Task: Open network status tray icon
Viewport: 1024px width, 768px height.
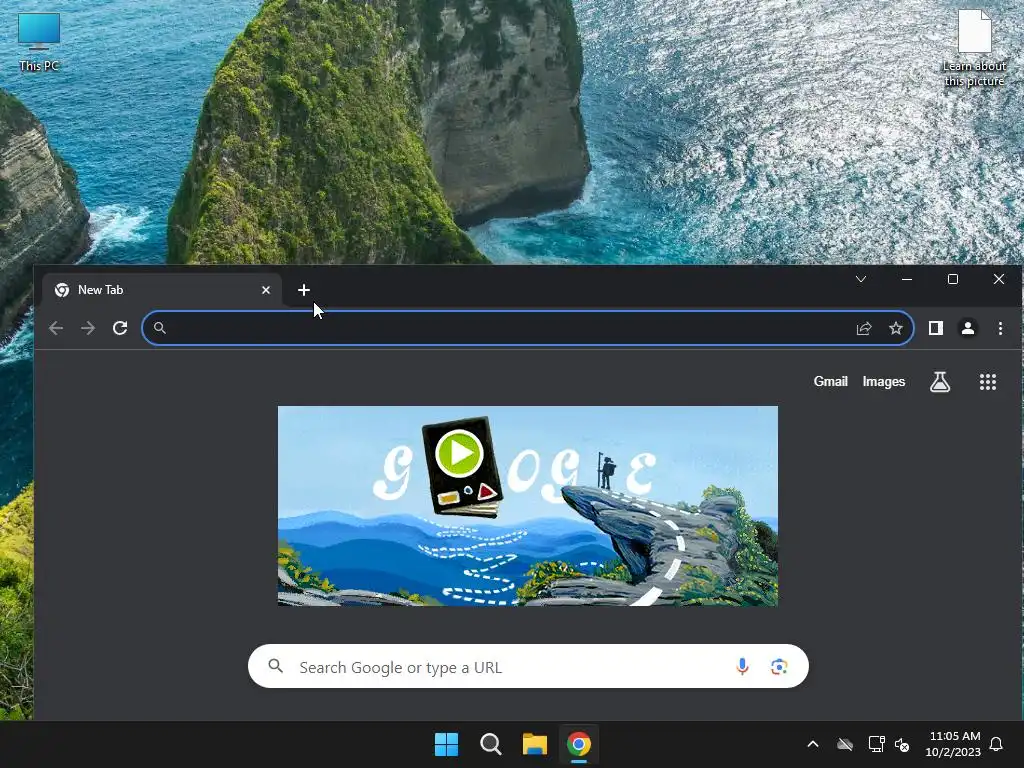Action: pos(876,744)
